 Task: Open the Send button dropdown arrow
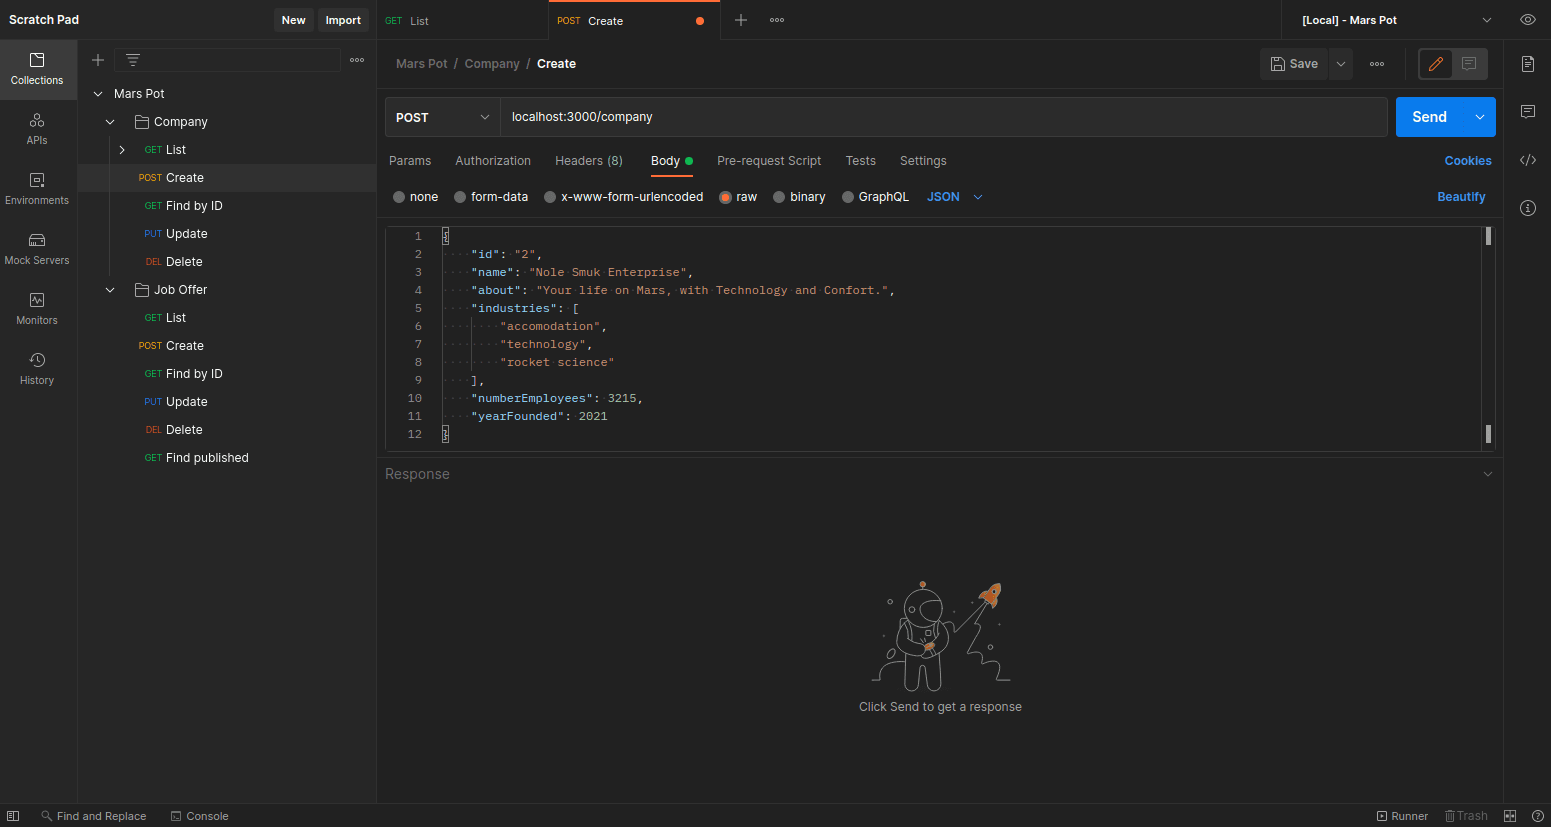click(1480, 117)
